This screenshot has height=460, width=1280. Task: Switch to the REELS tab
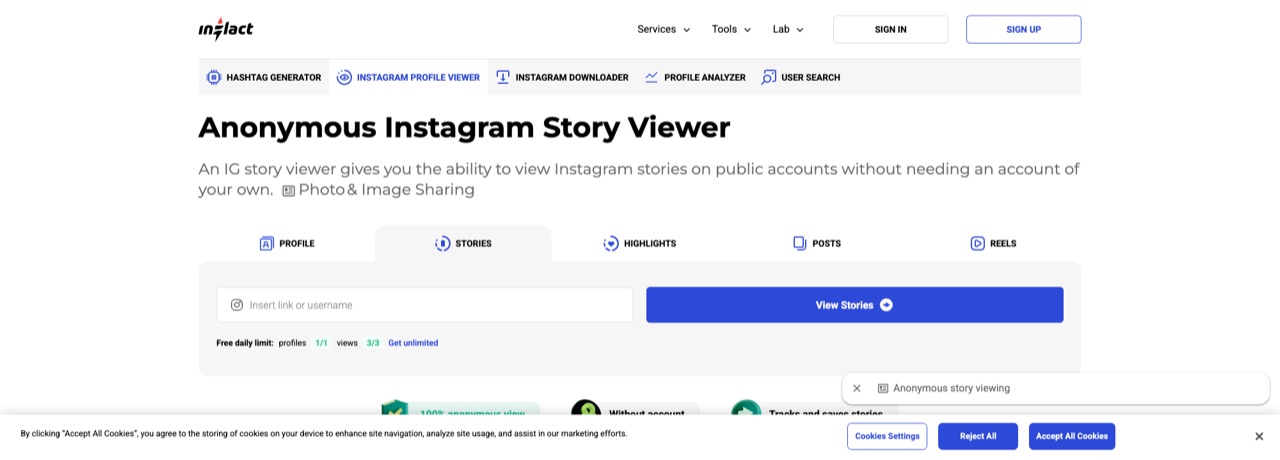(x=993, y=243)
